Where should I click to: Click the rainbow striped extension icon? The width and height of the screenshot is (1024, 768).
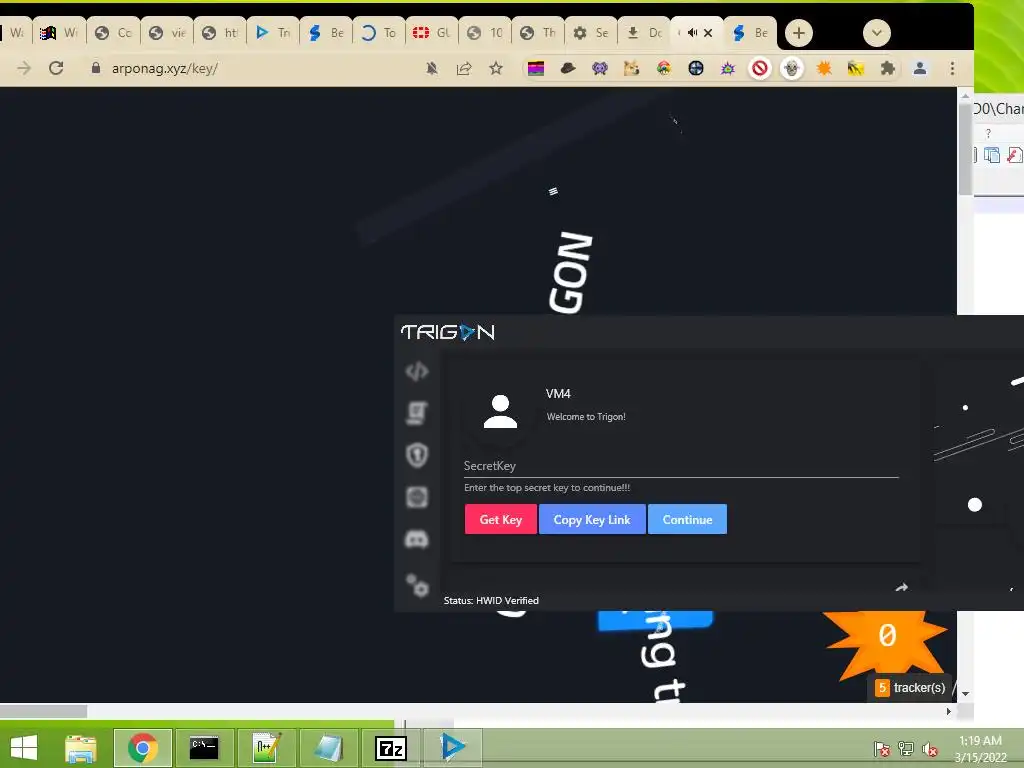(x=536, y=68)
